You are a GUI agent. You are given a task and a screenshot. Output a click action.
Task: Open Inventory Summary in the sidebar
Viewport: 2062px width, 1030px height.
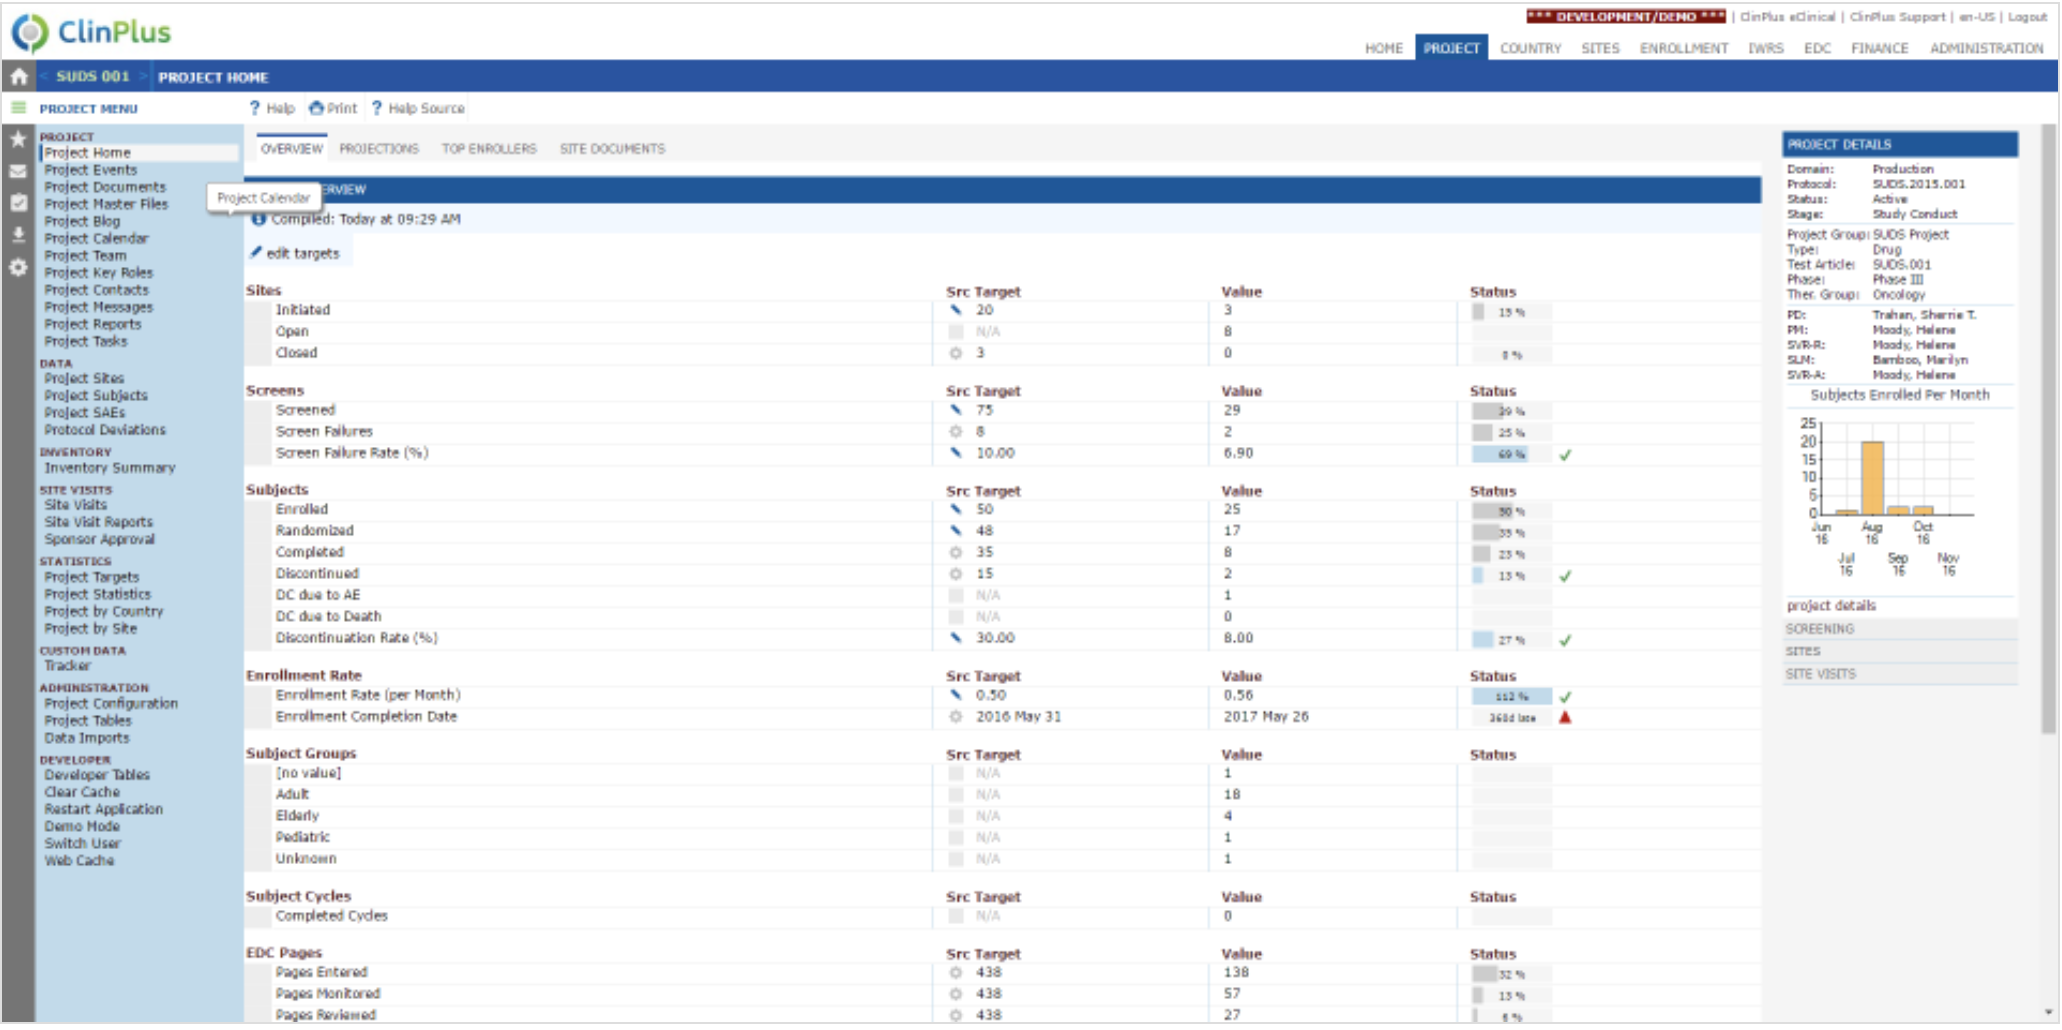pyautogui.click(x=110, y=468)
